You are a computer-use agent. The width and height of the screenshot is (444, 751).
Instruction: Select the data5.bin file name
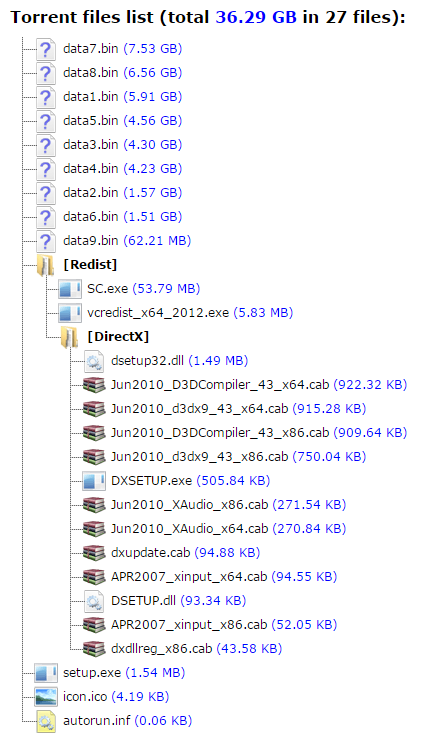coord(91,120)
